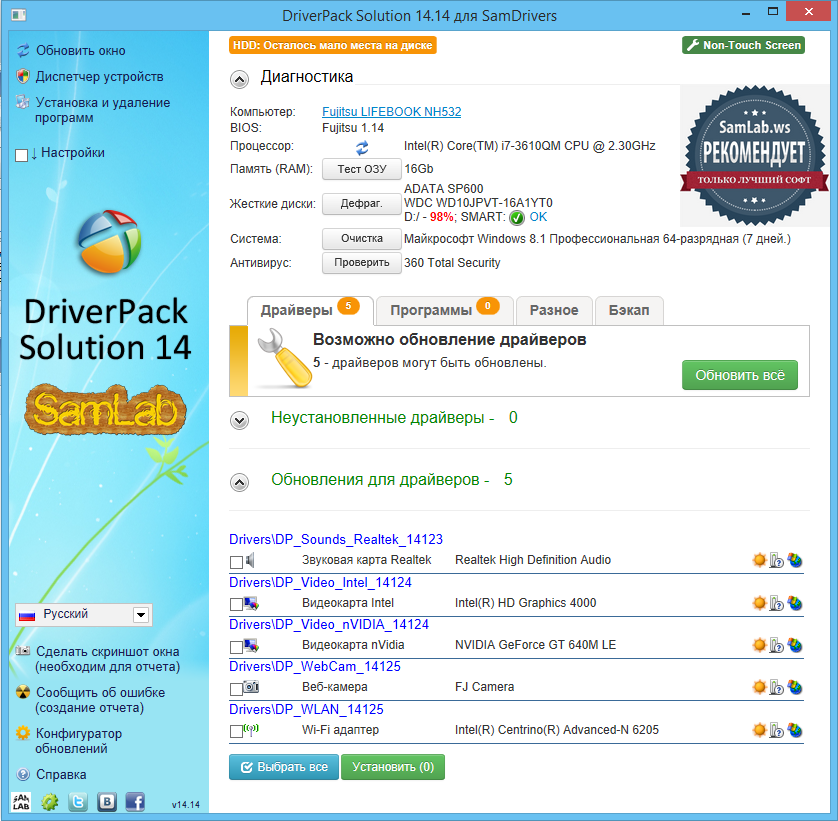
Task: Expand the uninstalled drivers section
Action: 239,420
